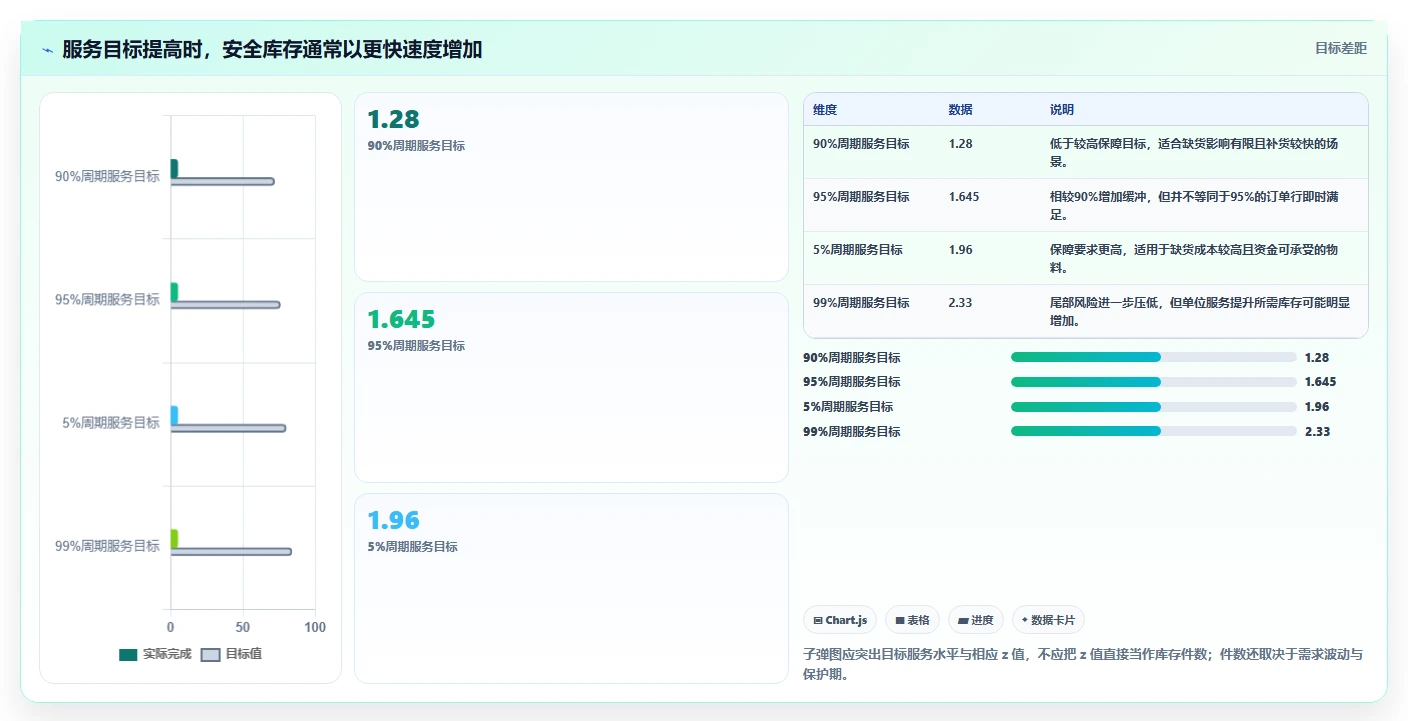Click the dark green 90% actual bar
This screenshot has width=1408, height=721.
click(174, 168)
